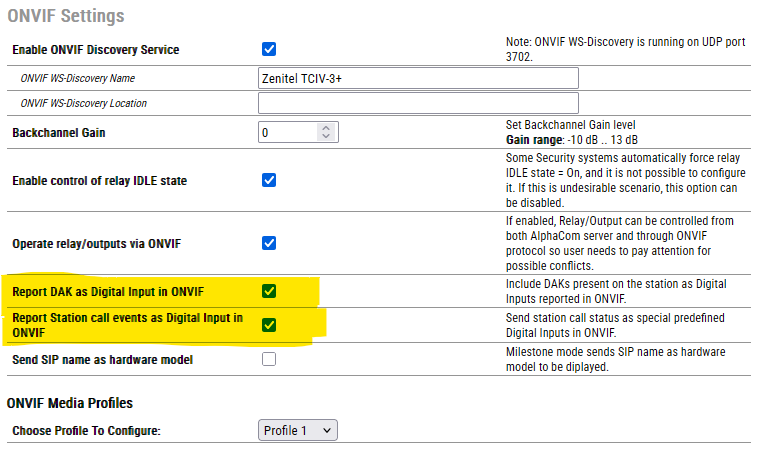Click the ONVIF Media Profiles heading
Screen dimensions: 767x452
[x=69, y=403]
